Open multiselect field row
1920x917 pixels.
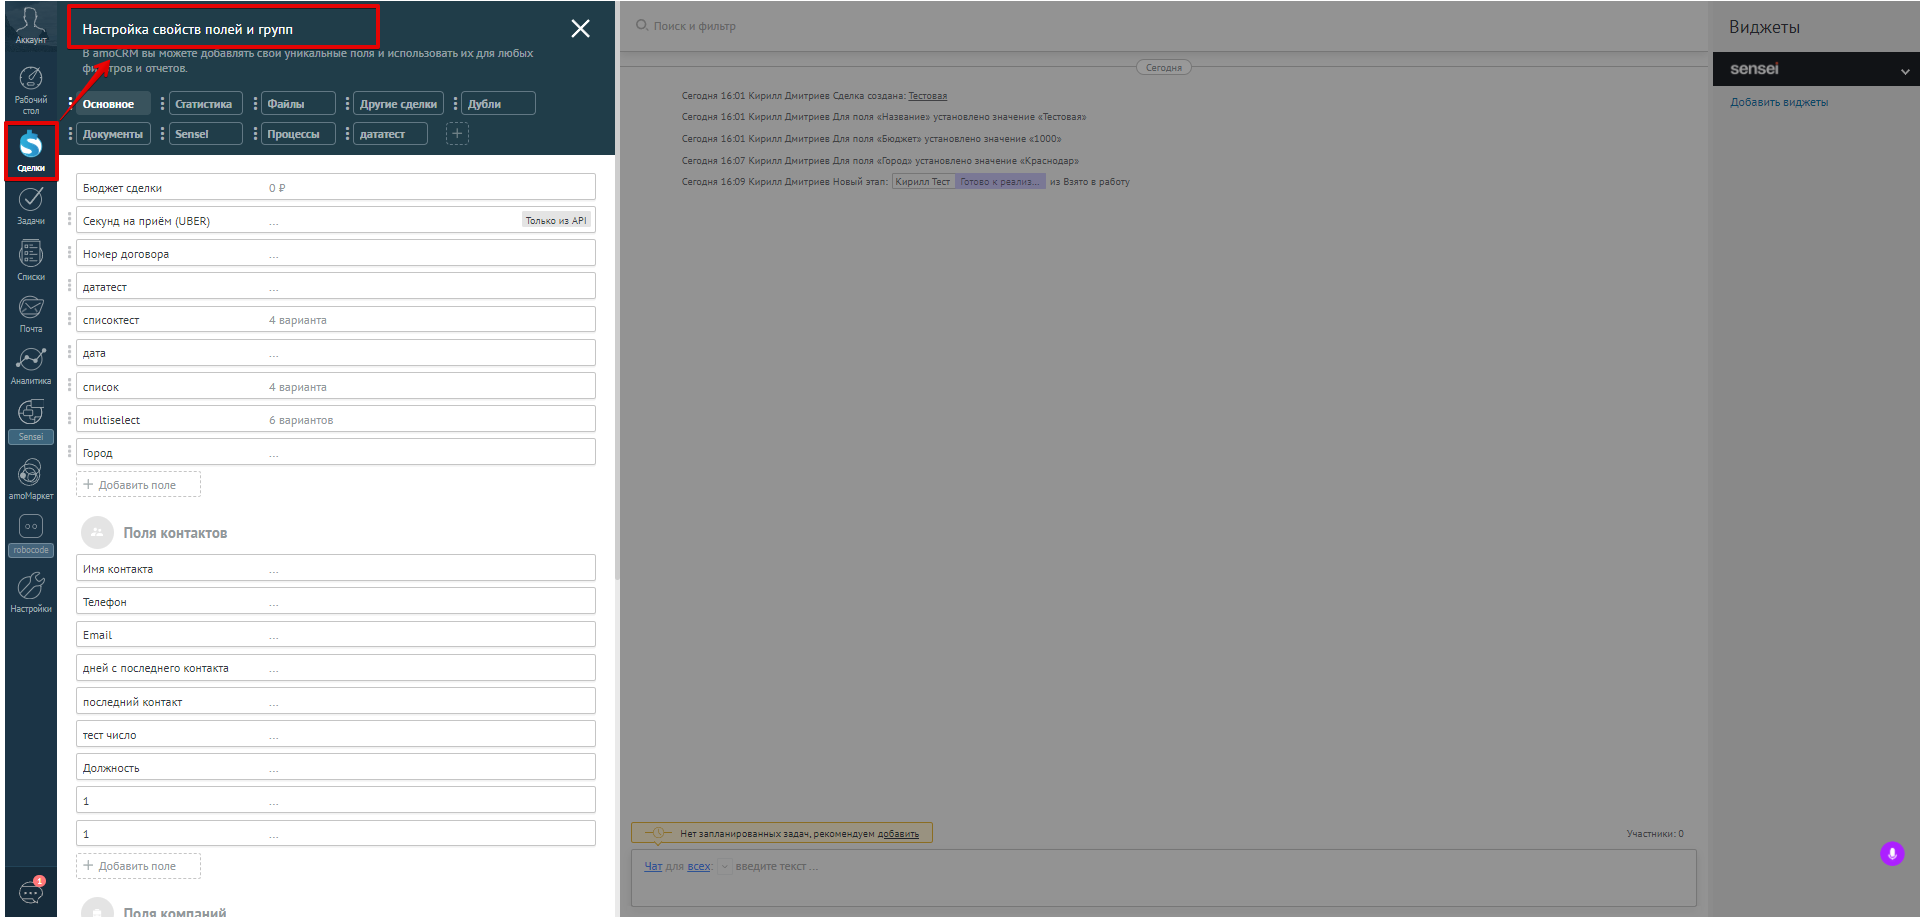pos(335,419)
